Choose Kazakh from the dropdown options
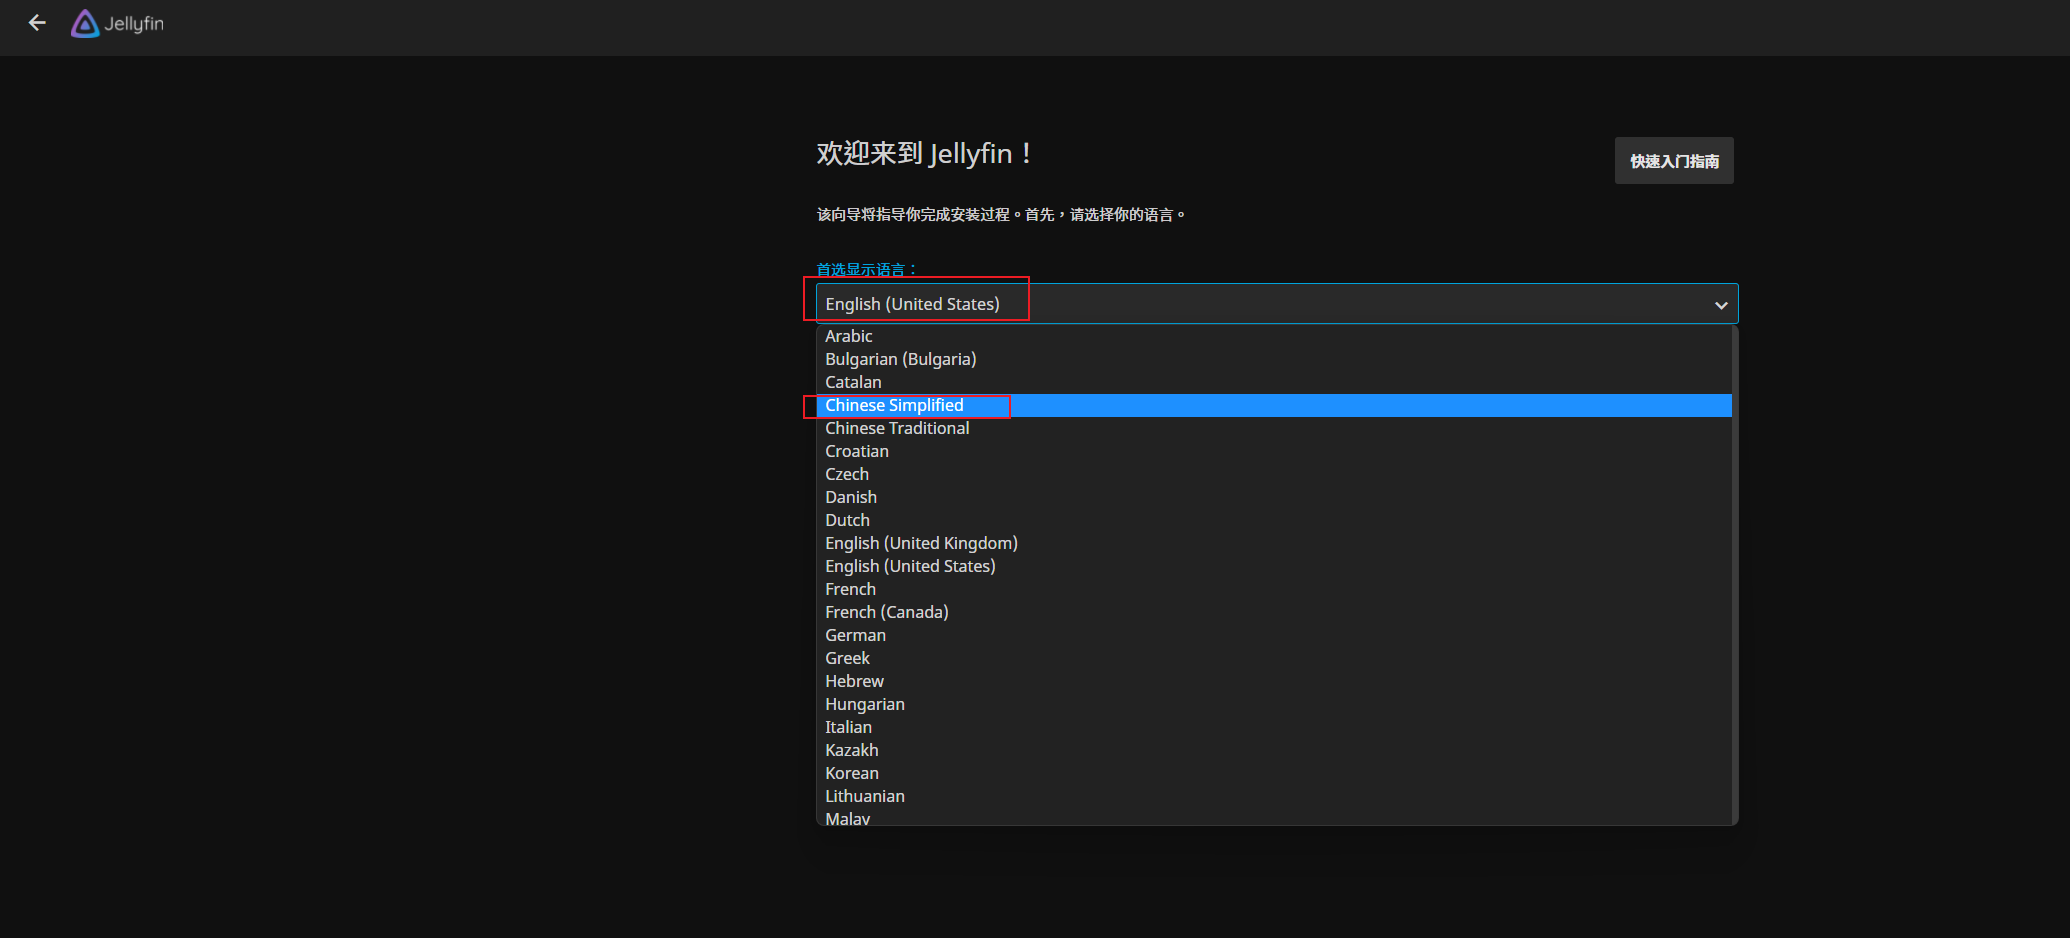 (x=851, y=749)
